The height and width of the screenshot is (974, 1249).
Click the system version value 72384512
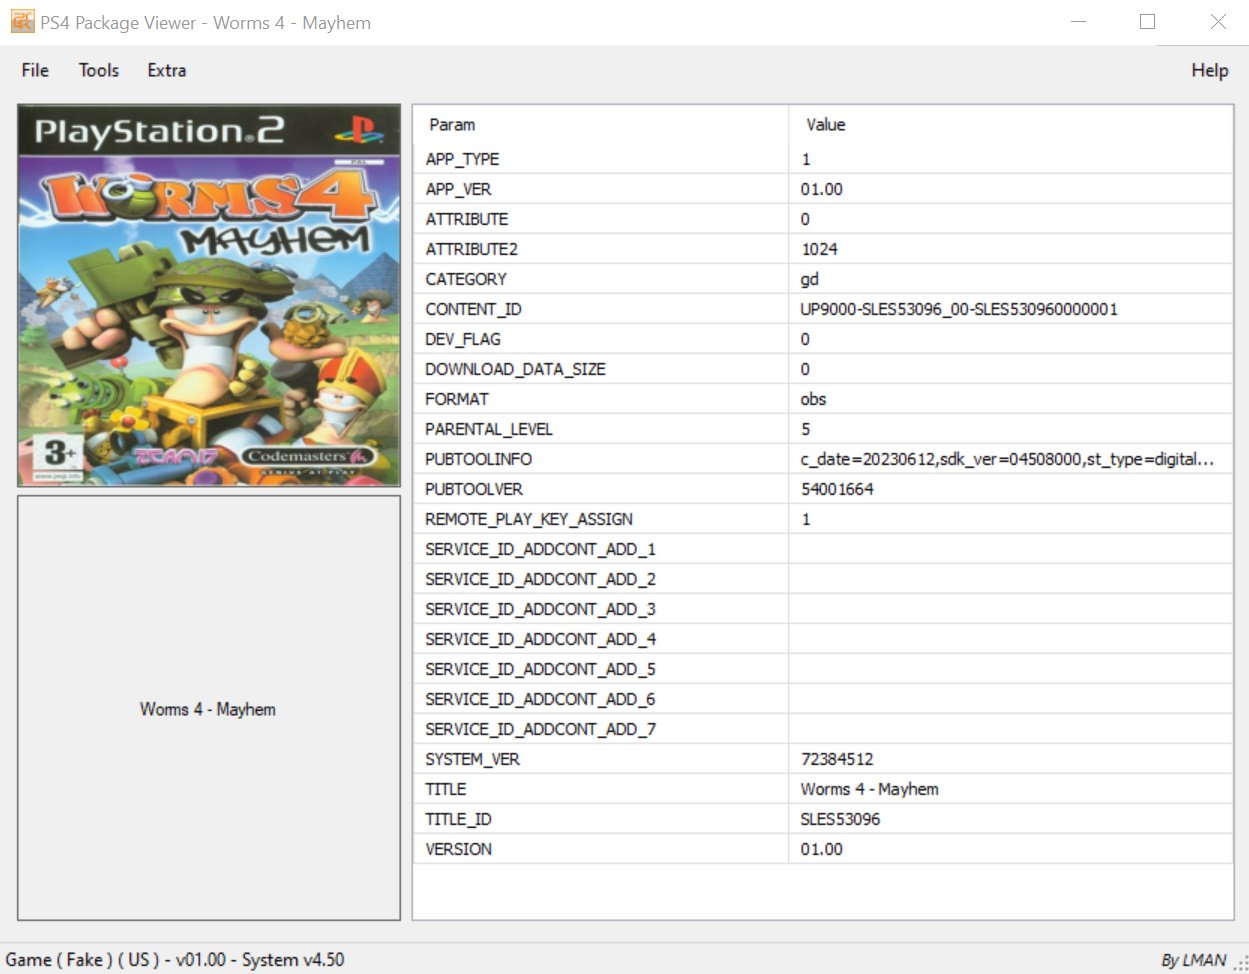[x=837, y=759]
